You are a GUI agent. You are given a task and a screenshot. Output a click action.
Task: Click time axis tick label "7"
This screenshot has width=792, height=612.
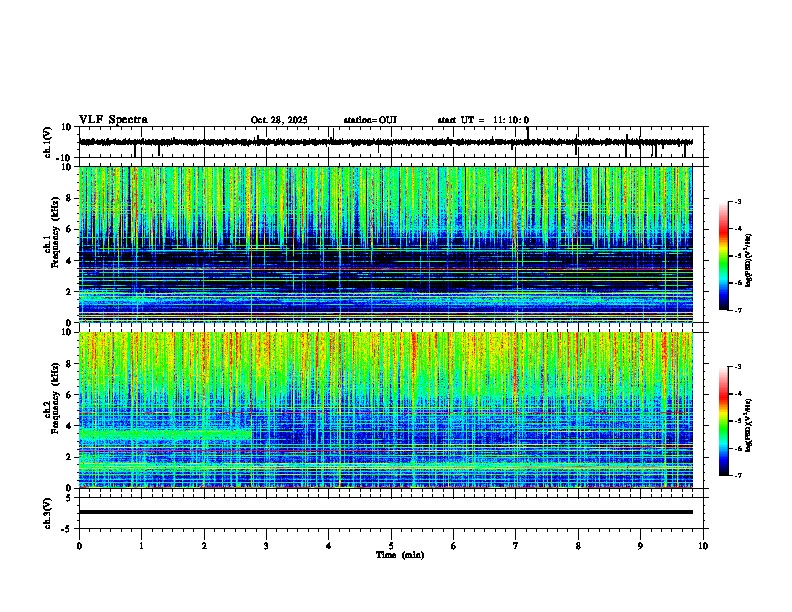tap(516, 546)
